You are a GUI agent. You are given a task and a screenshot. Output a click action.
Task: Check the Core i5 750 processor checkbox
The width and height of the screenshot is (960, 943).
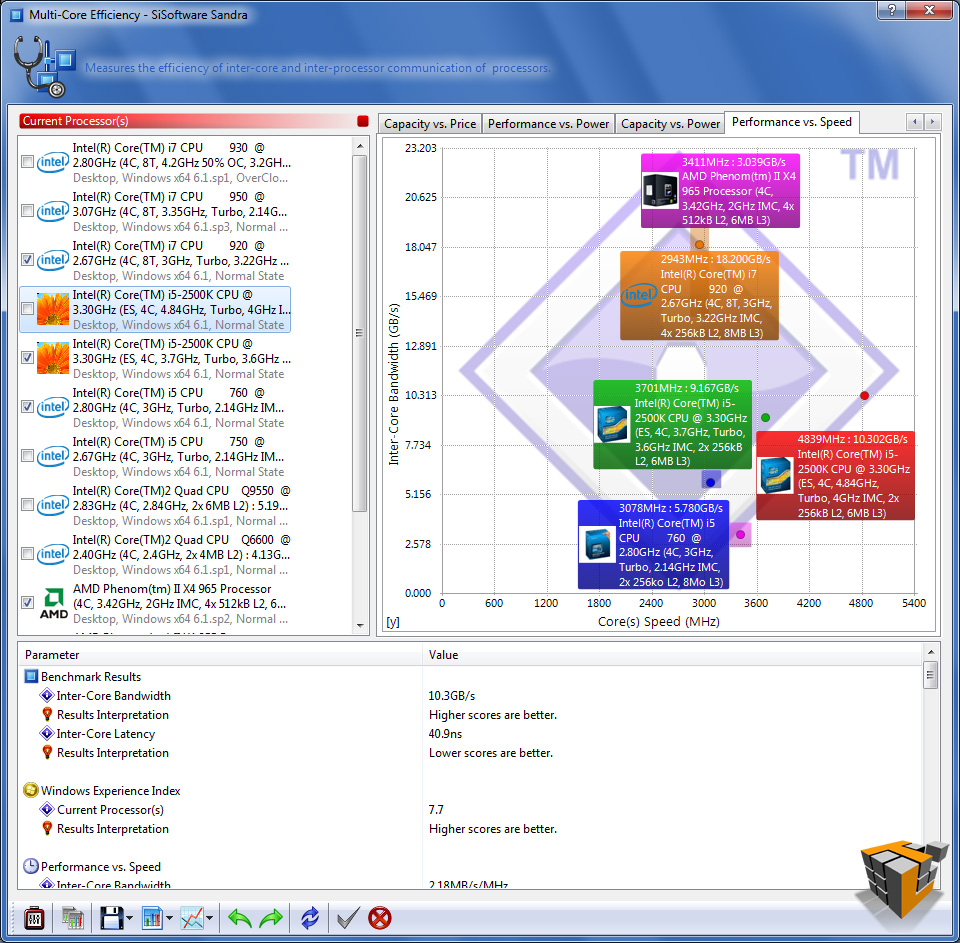pos(27,456)
